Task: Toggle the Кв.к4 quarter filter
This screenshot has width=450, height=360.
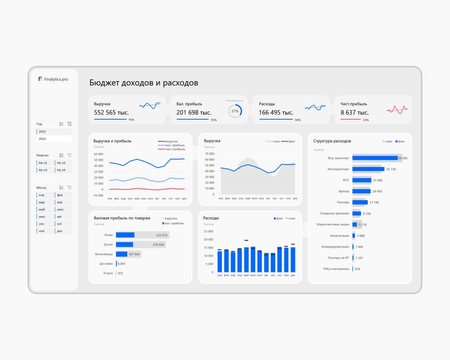Action: [x=63, y=170]
